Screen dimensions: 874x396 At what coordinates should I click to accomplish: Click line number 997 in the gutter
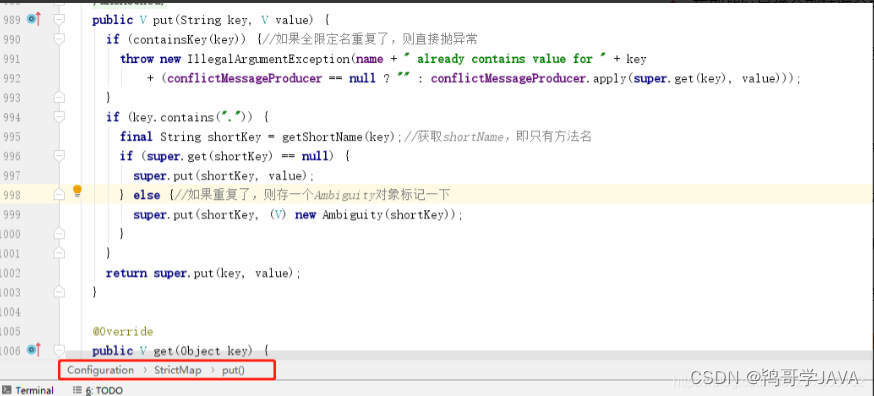click(x=11, y=176)
